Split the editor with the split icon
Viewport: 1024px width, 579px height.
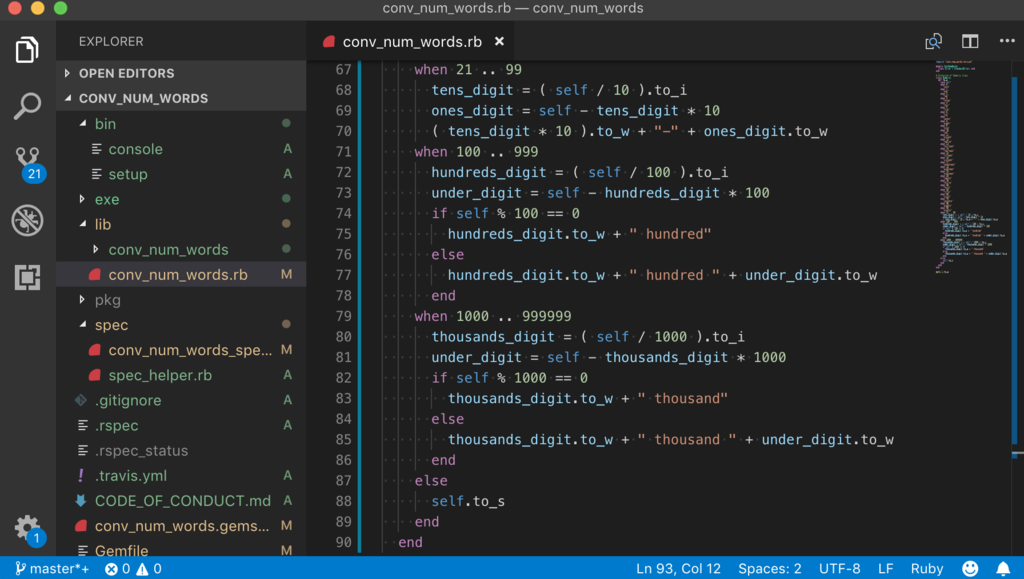(970, 42)
